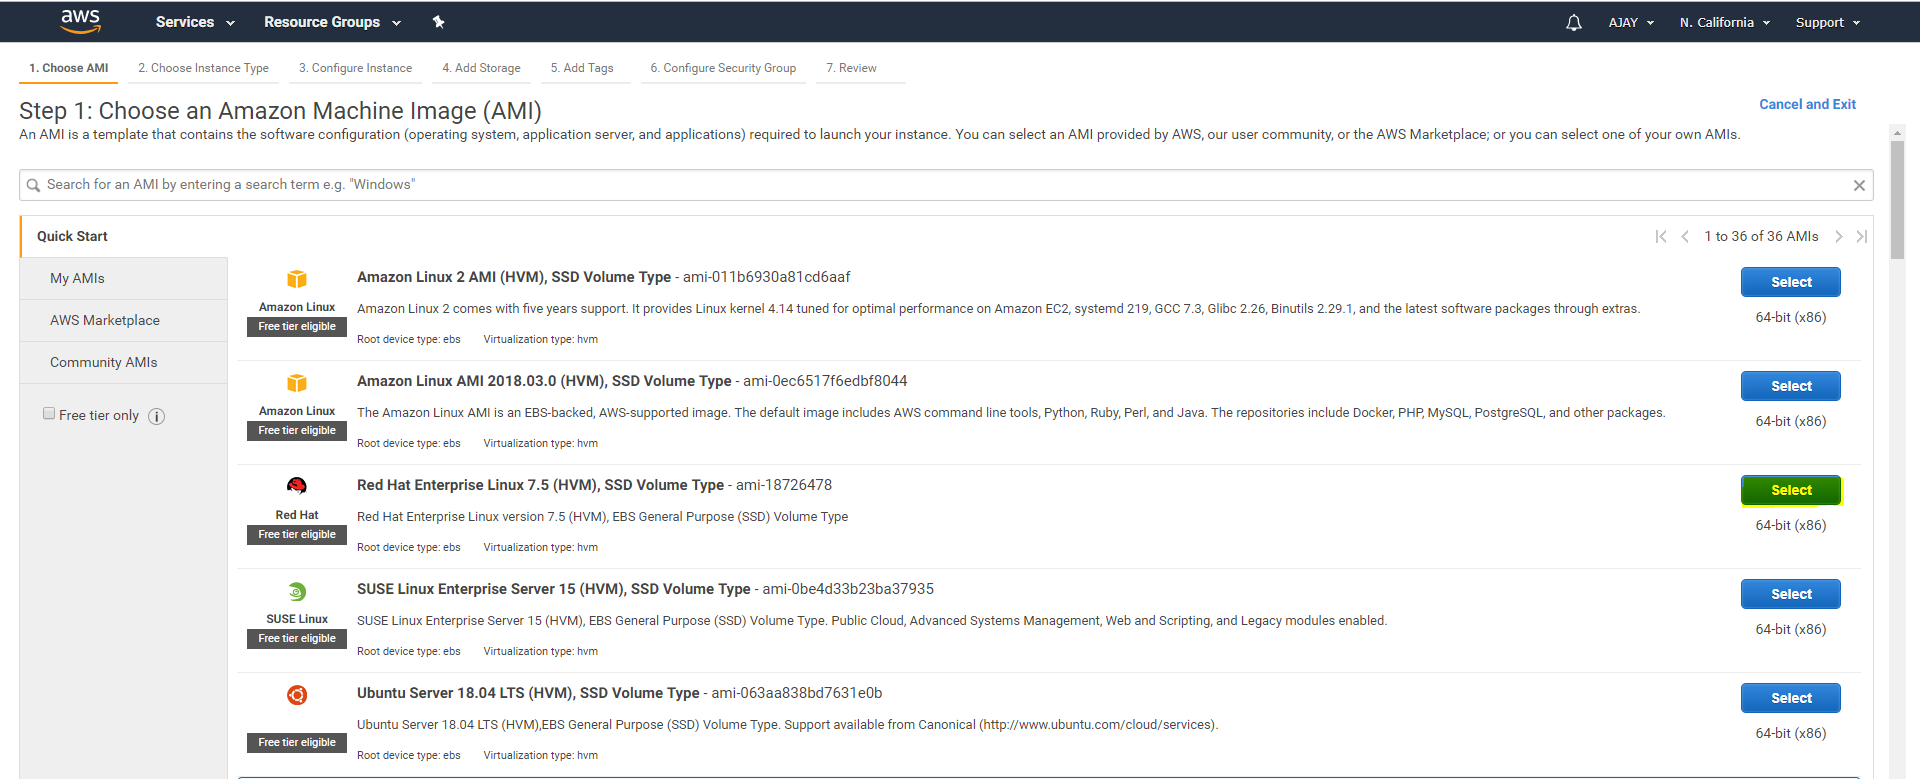Click the AMI search input field
The width and height of the screenshot is (1920, 779).
click(946, 185)
